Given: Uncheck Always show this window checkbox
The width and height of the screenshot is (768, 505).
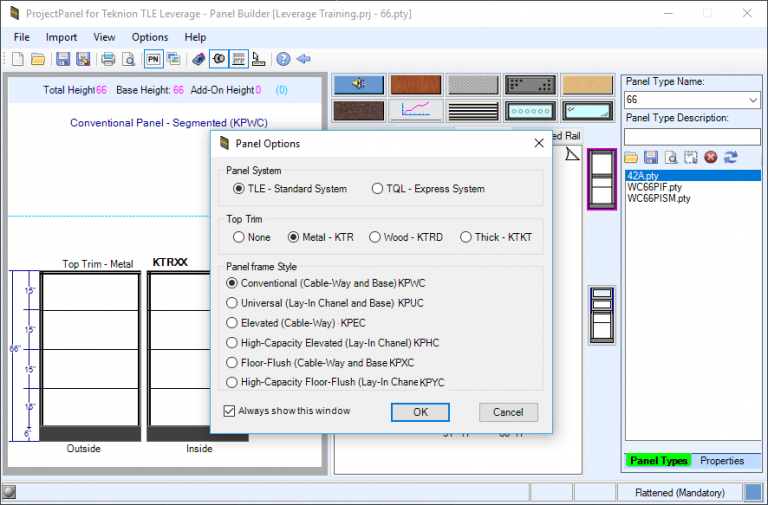Looking at the screenshot, I should pyautogui.click(x=230, y=411).
